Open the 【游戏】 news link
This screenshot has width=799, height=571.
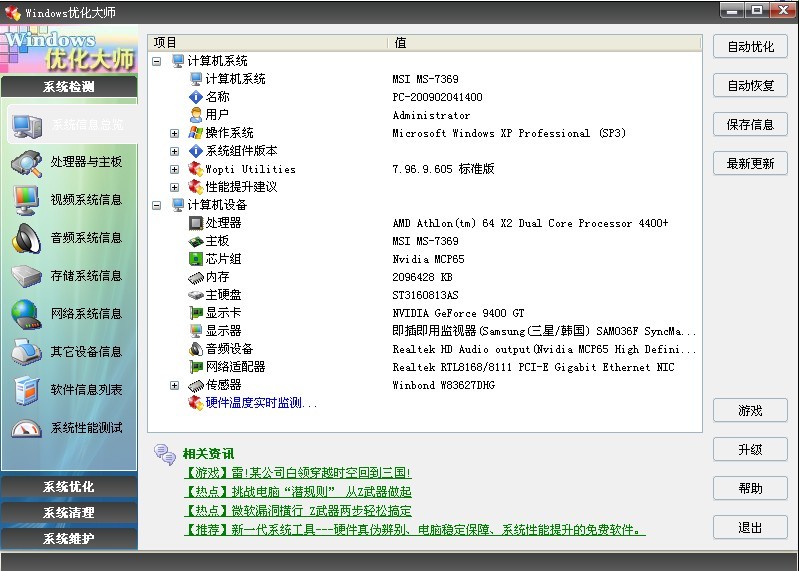point(297,473)
